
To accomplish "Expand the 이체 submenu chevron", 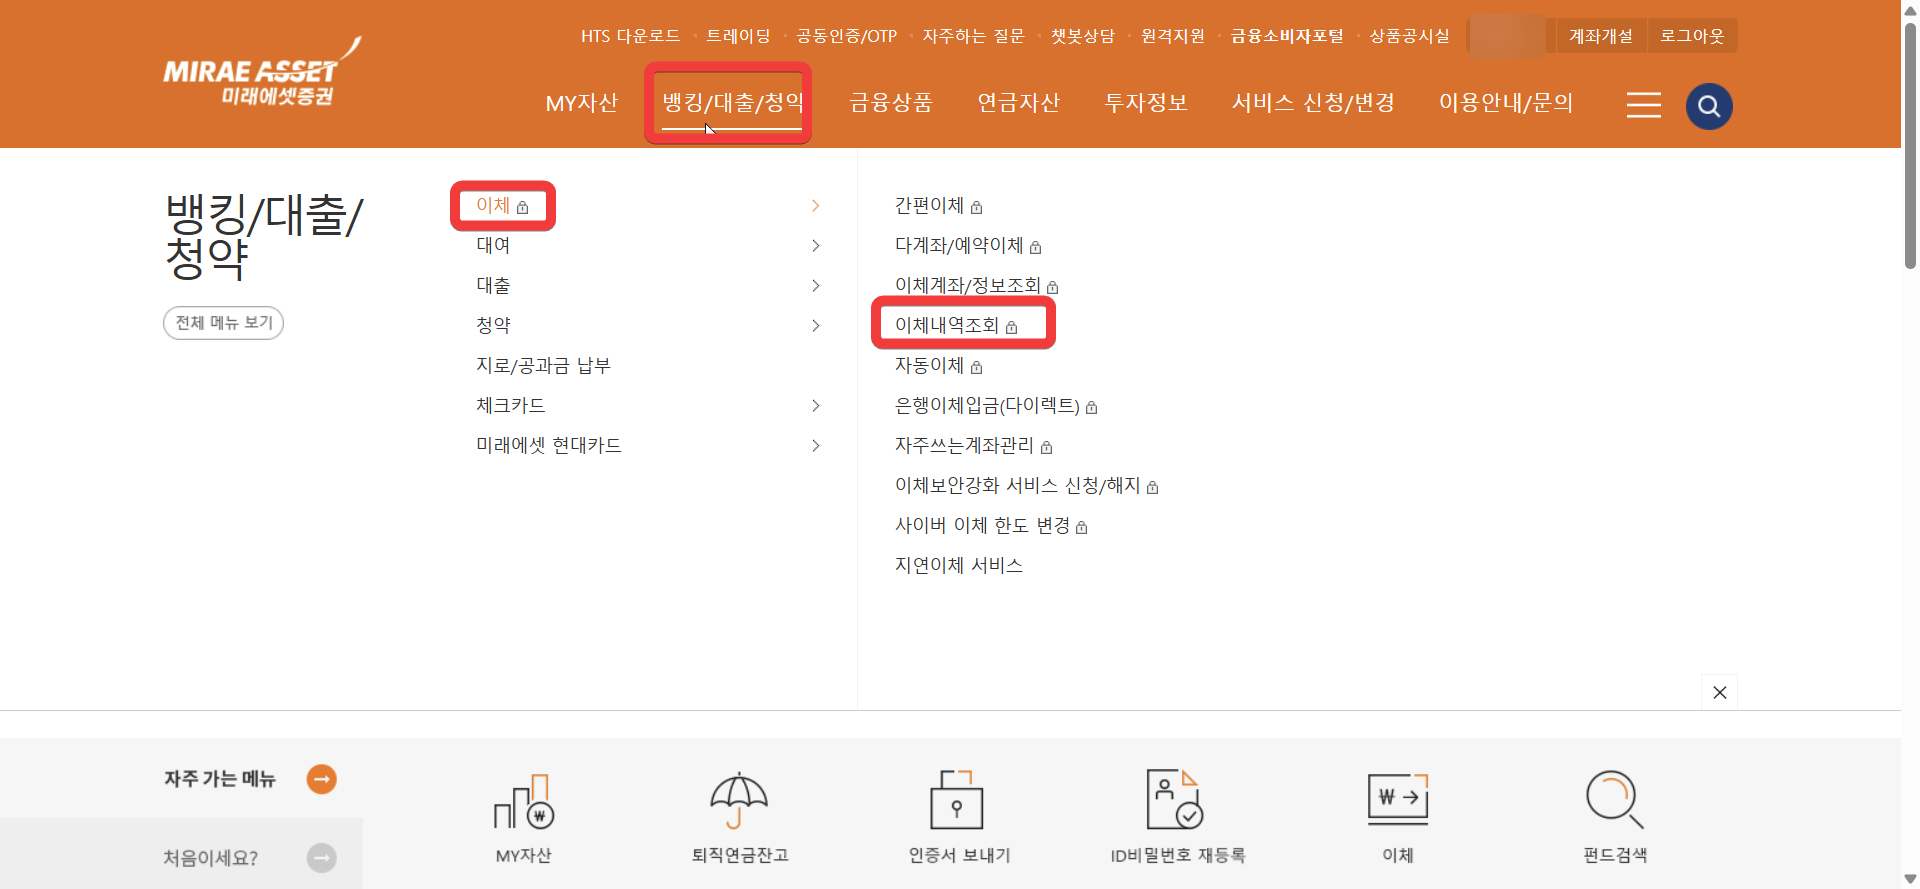I will click(x=816, y=205).
